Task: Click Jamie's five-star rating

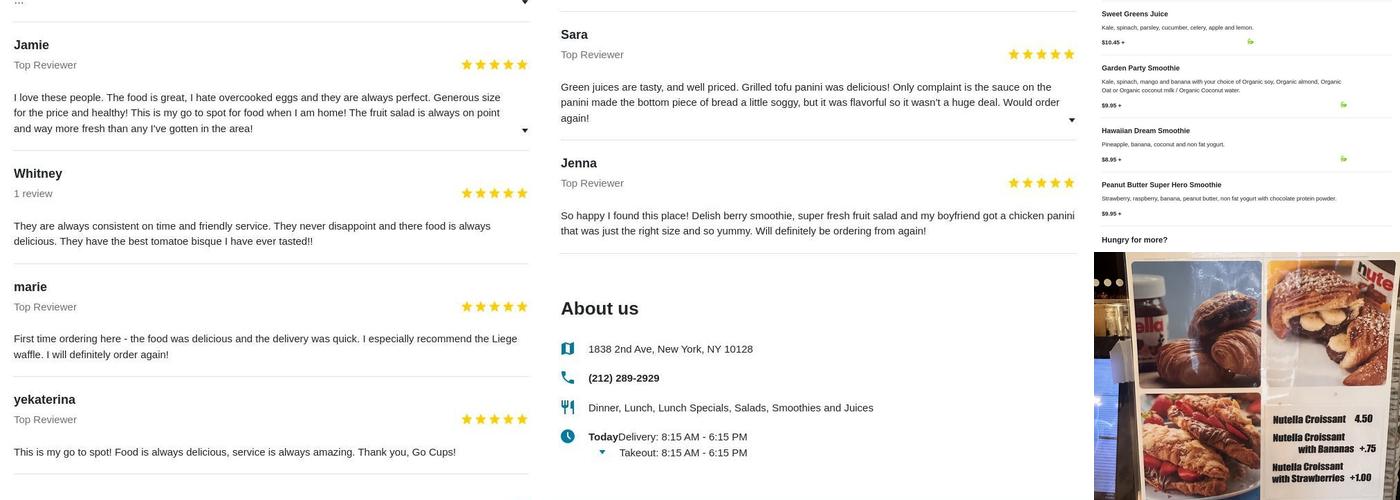Action: pyautogui.click(x=494, y=65)
